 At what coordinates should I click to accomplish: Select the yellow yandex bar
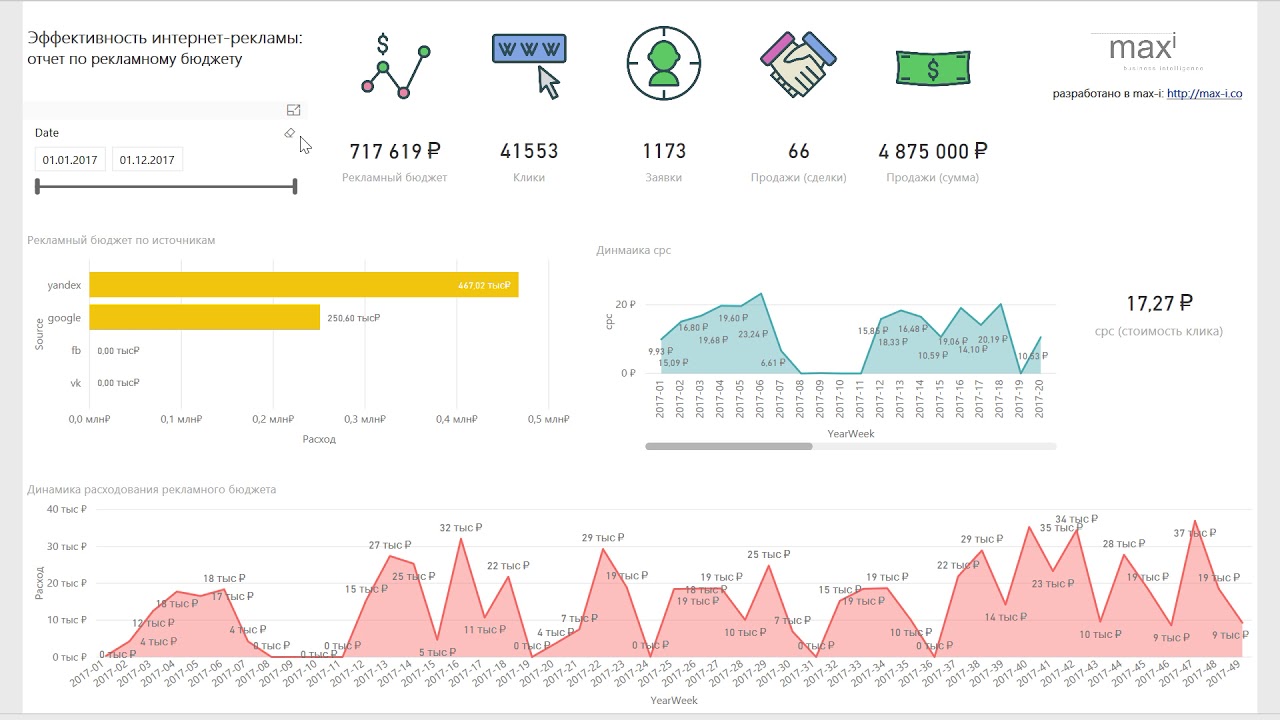point(304,285)
